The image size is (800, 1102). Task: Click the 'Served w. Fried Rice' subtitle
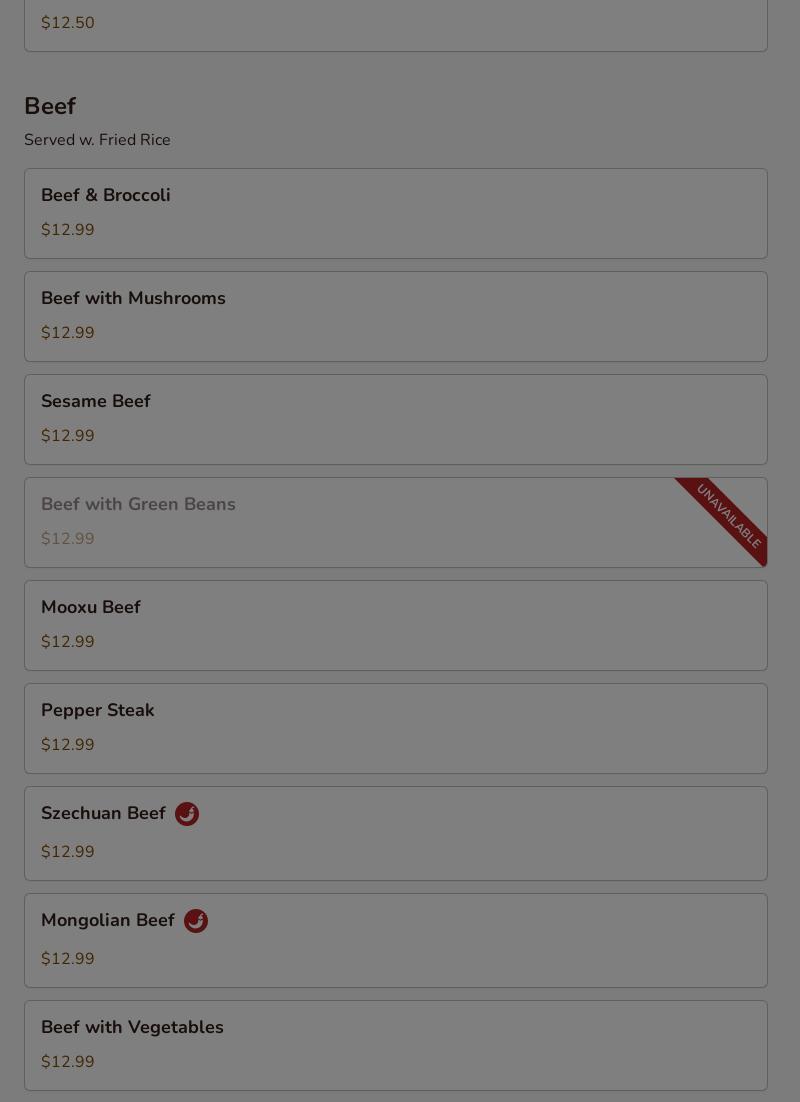click(x=97, y=140)
